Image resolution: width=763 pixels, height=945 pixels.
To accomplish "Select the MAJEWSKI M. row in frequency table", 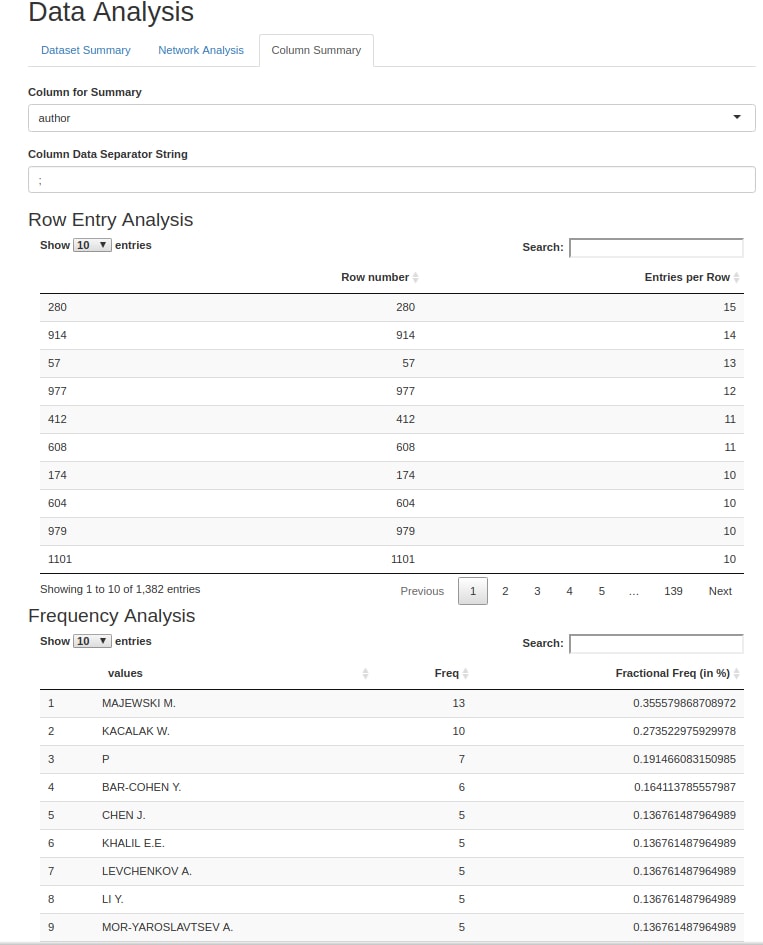I will 139,703.
